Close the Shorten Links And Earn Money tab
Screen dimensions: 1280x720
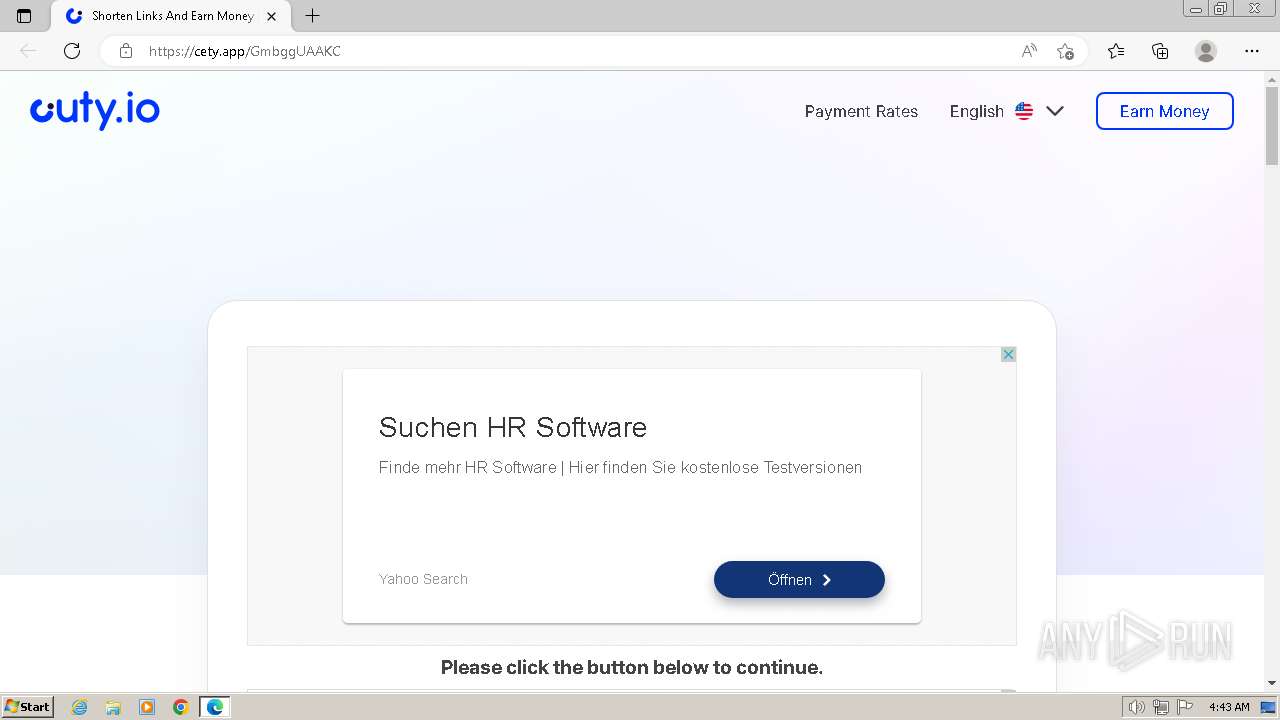(271, 16)
